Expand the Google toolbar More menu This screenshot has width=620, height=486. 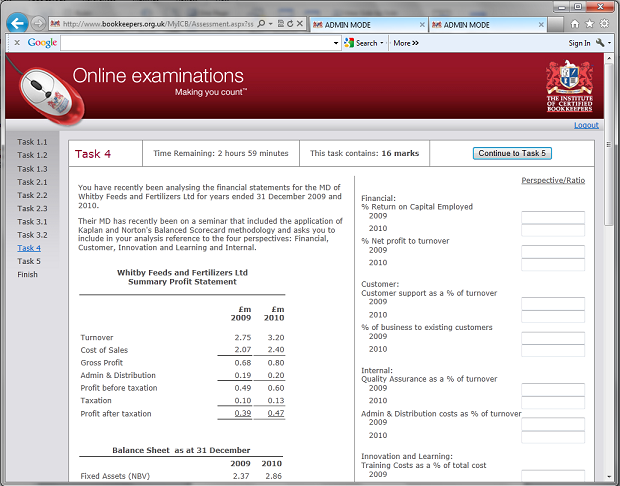406,43
